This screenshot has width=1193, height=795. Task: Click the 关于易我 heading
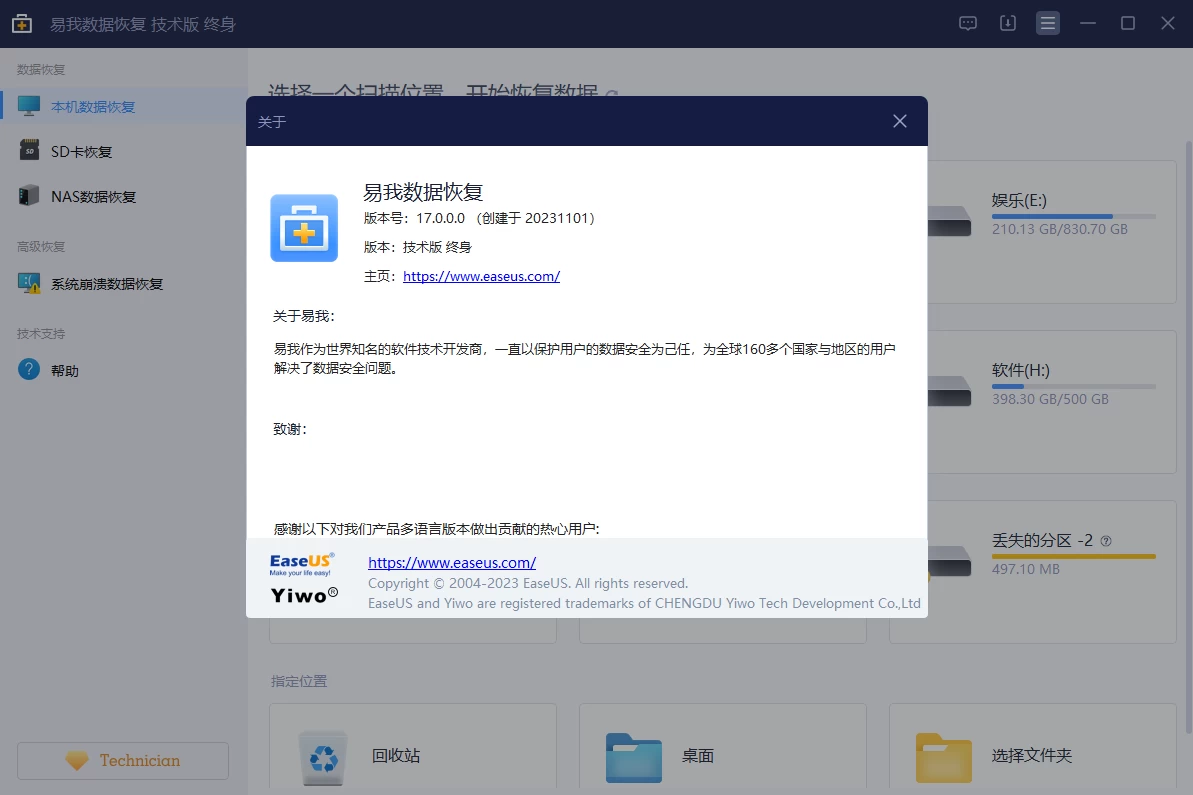[304, 316]
